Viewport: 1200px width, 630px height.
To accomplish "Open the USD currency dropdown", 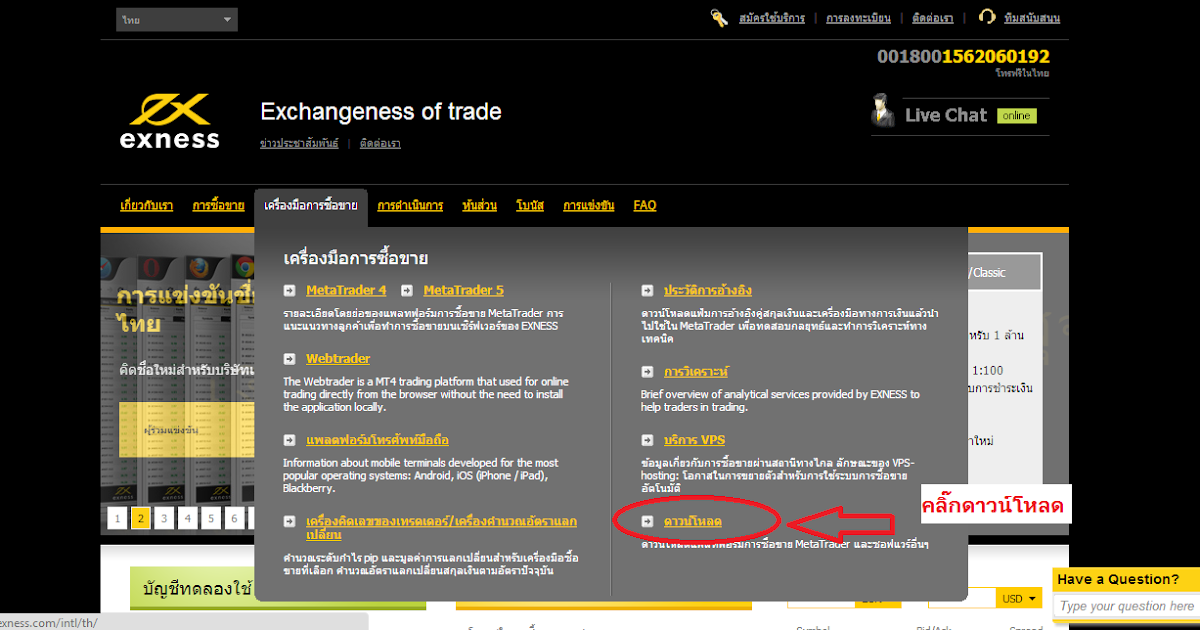I will pos(1020,599).
